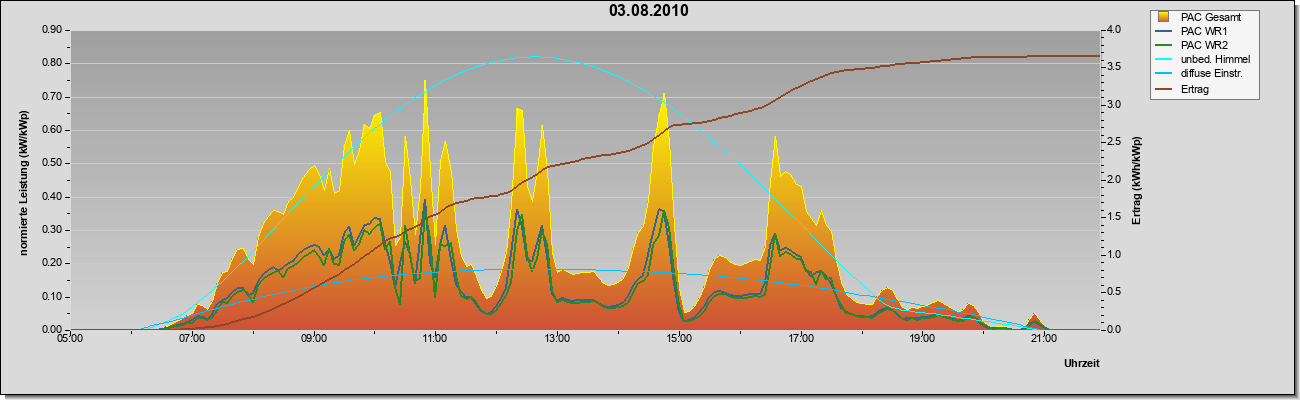Click the 13:00 time axis label

557,339
